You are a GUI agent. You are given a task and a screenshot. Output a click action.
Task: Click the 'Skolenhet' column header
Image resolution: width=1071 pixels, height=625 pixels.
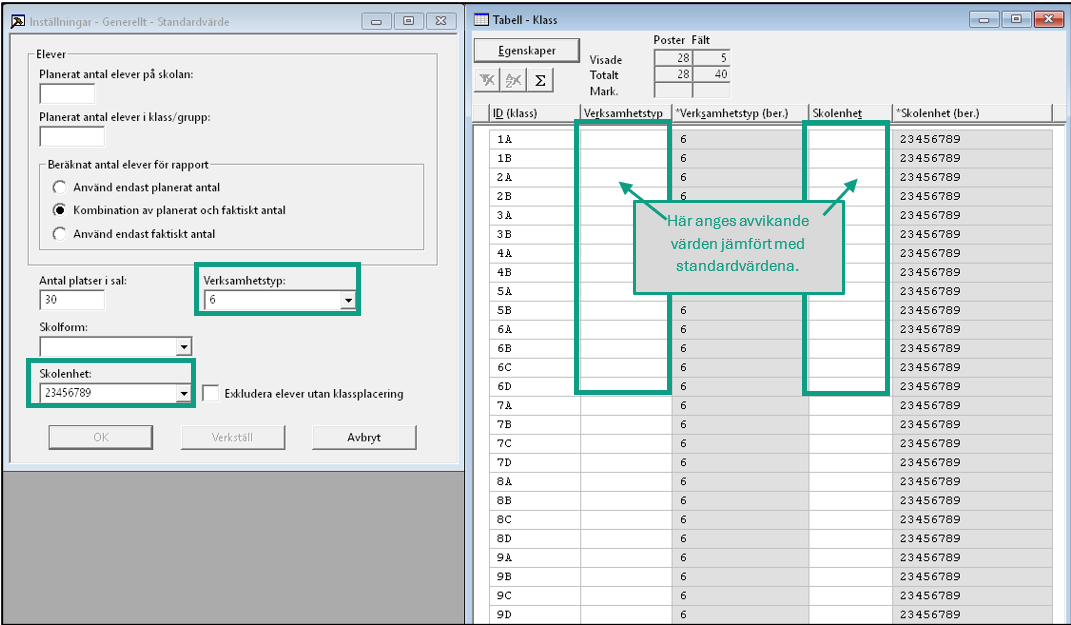[850, 113]
